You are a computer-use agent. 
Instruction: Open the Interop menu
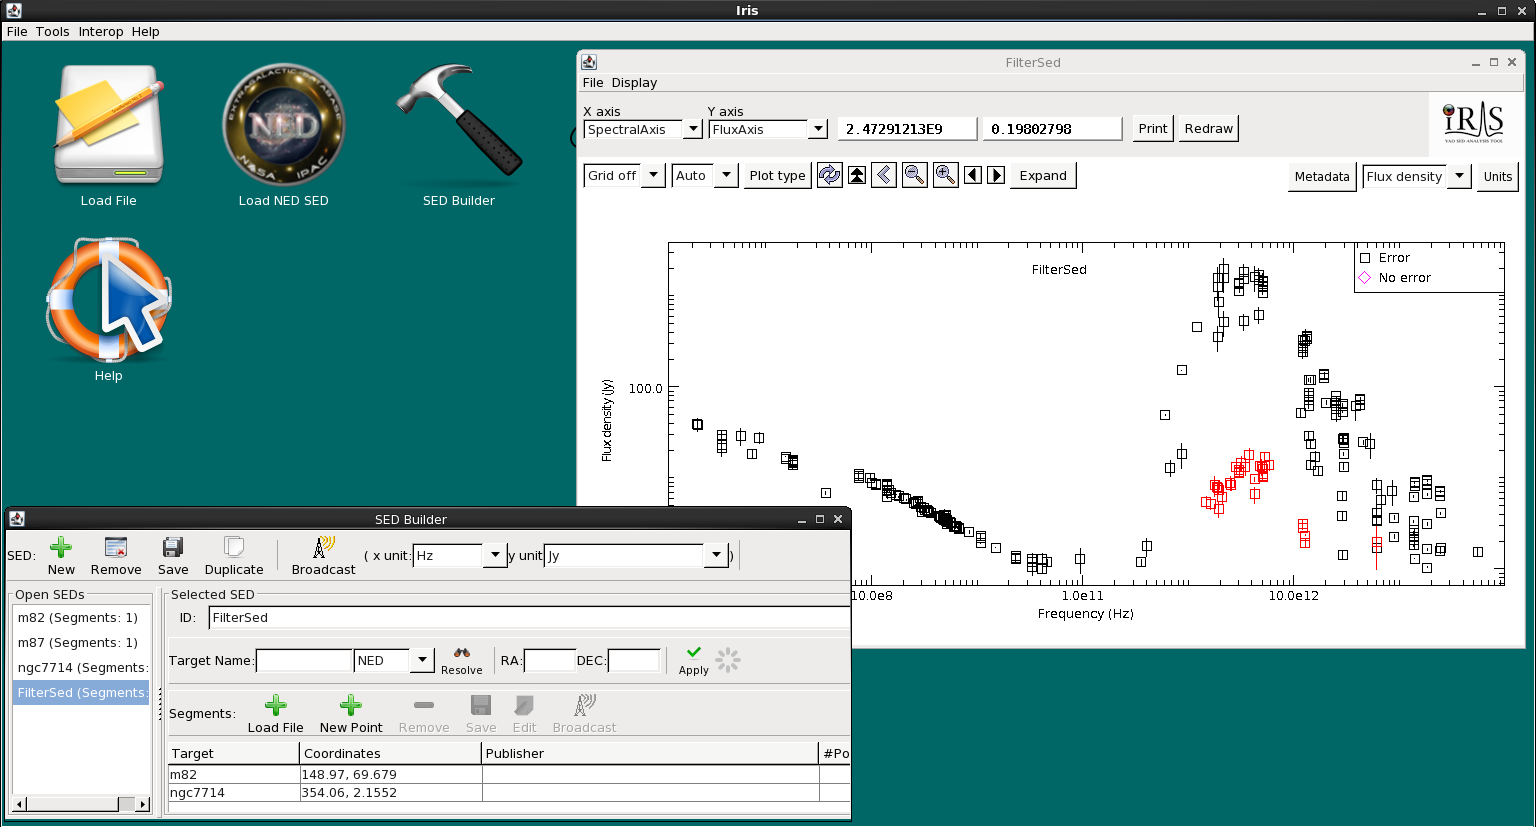click(100, 31)
